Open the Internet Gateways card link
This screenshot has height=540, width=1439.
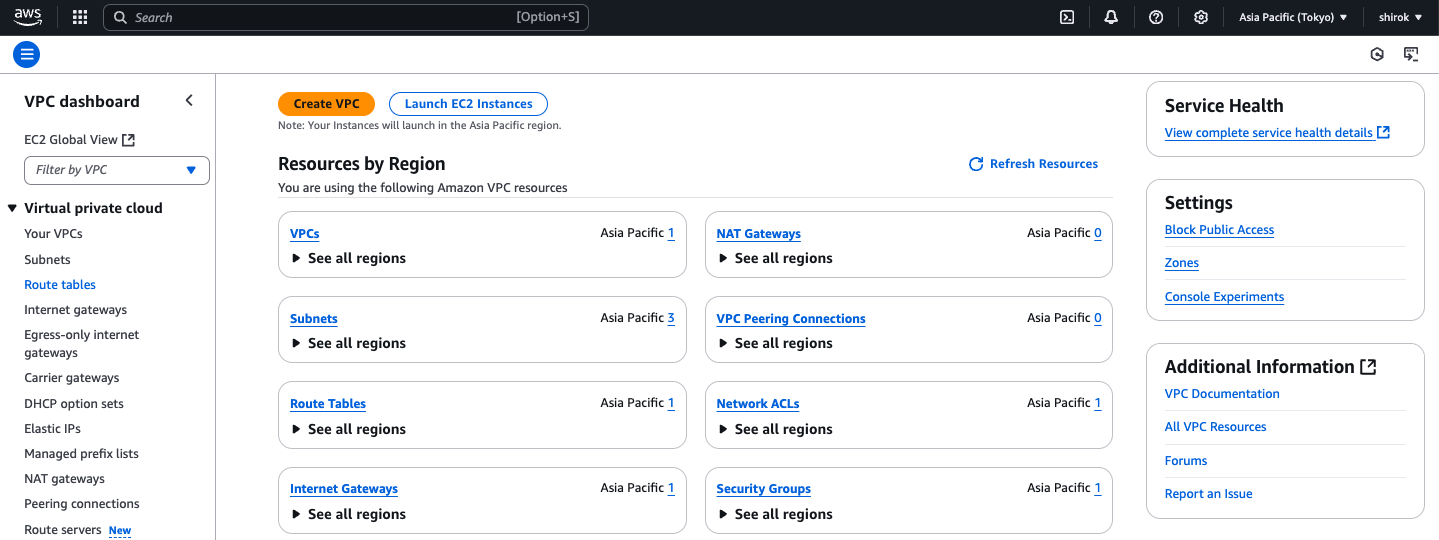(x=344, y=489)
